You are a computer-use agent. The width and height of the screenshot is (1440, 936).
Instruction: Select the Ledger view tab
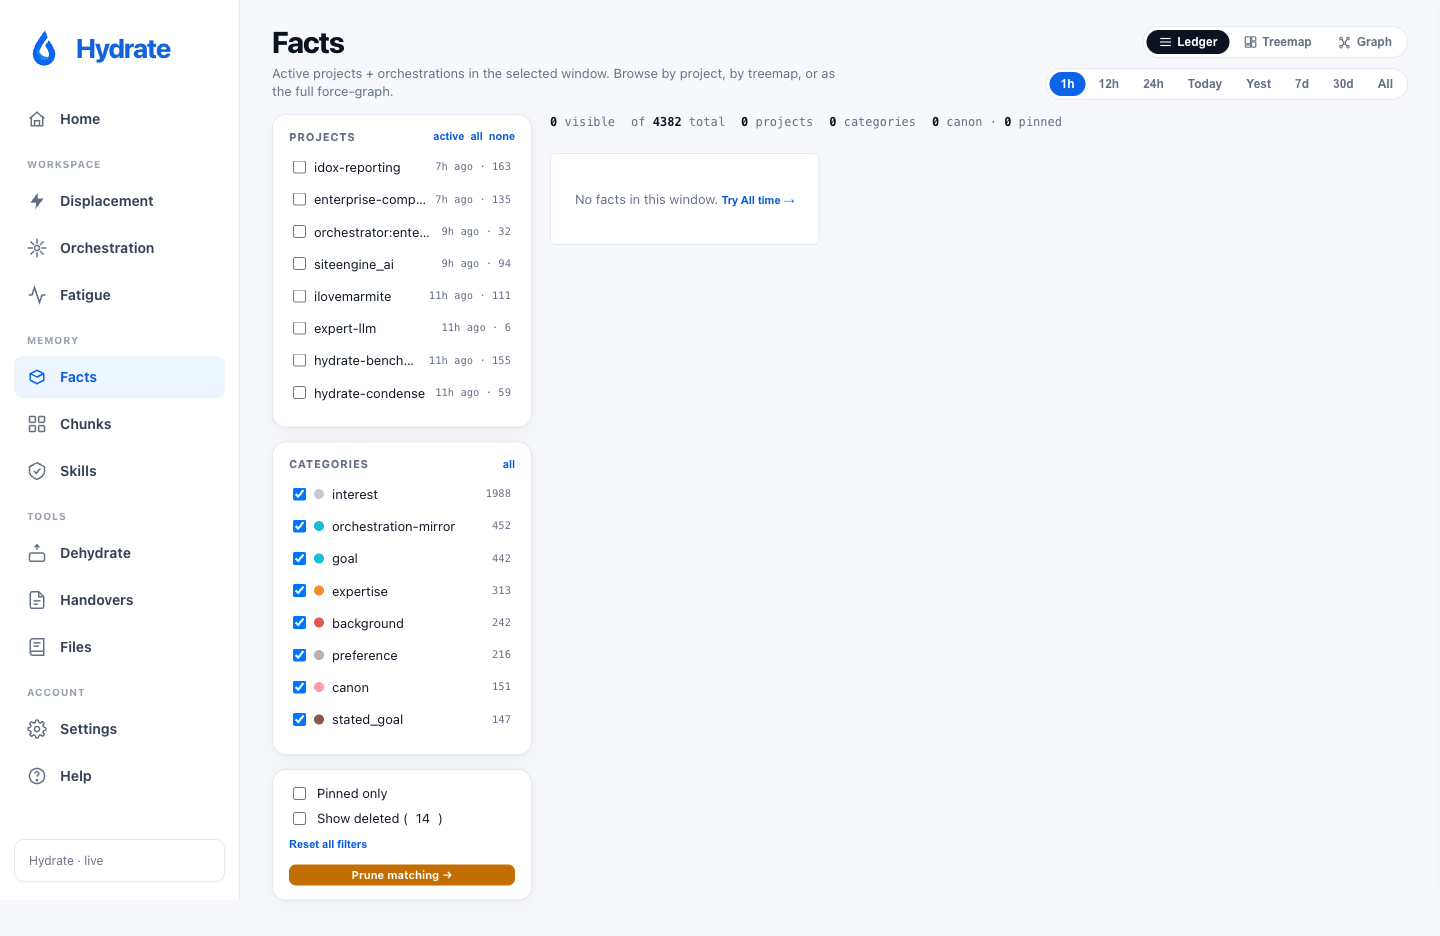coord(1188,42)
